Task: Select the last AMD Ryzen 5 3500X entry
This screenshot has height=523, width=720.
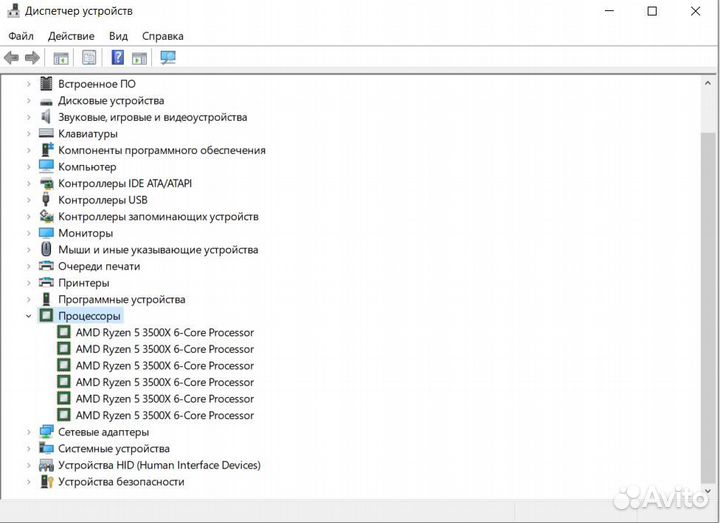Action: click(164, 415)
